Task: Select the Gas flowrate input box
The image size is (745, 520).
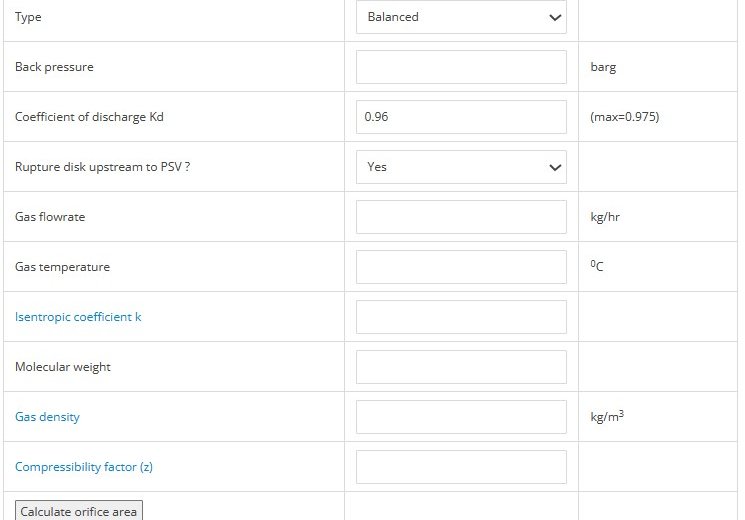Action: click(x=461, y=217)
